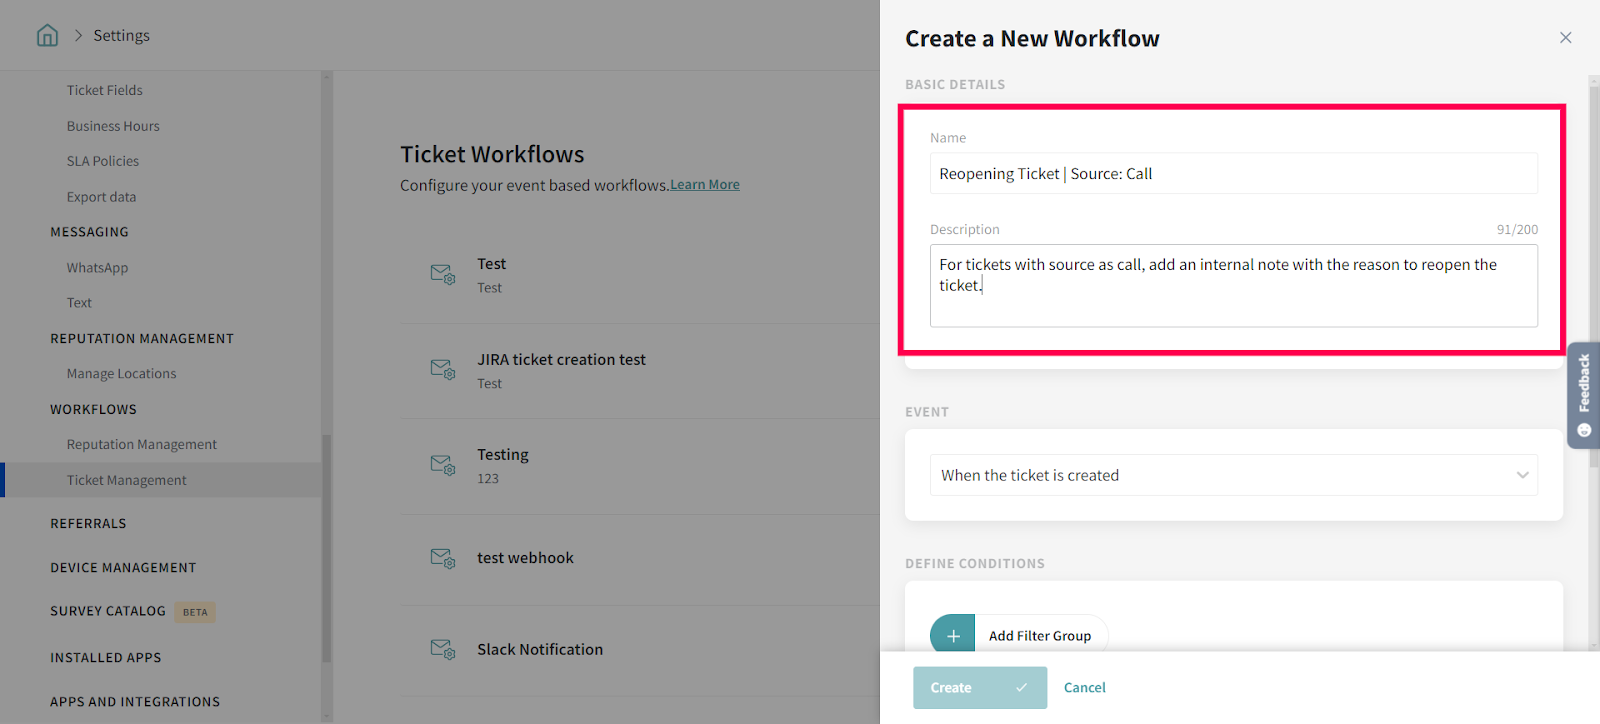Expand the event dropdown 'When the ticket is created'
1600x724 pixels.
pyautogui.click(x=1233, y=475)
